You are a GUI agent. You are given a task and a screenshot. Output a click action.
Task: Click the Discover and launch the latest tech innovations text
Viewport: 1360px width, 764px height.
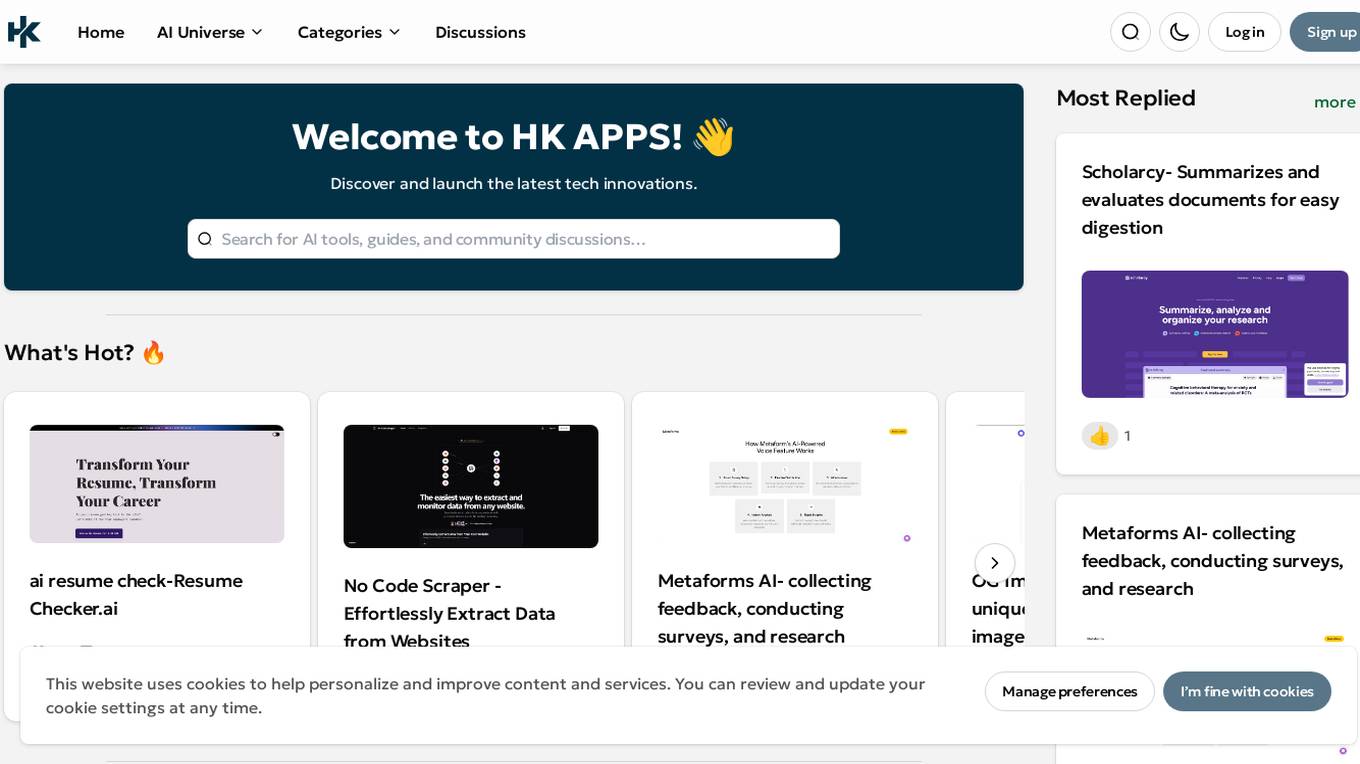pos(514,184)
